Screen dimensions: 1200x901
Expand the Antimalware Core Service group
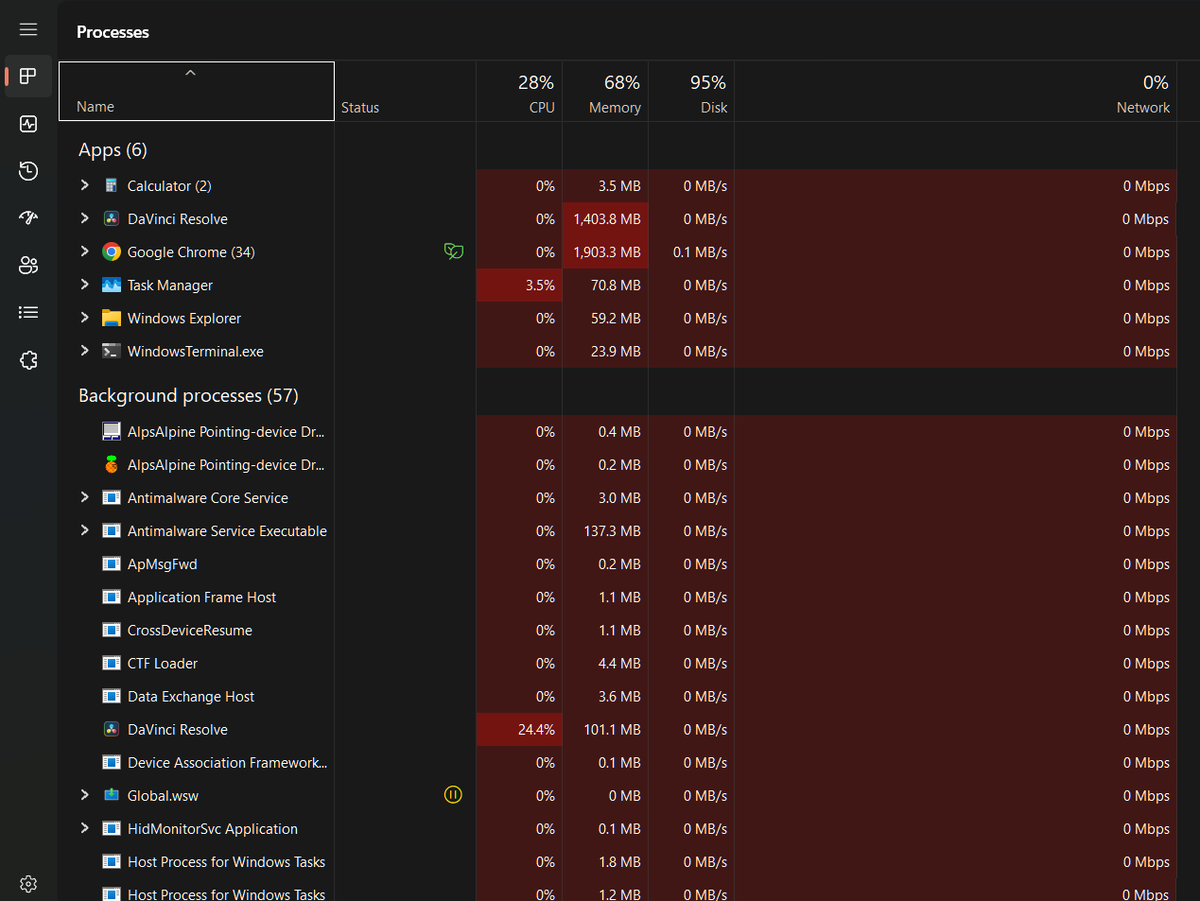tap(84, 497)
